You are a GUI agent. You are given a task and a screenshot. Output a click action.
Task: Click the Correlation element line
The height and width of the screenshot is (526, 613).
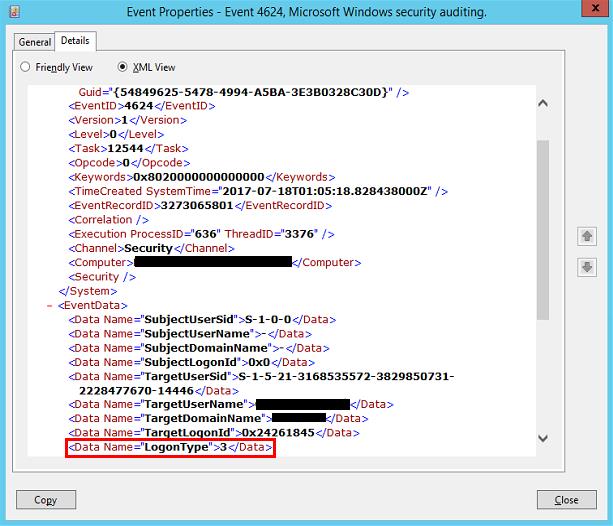[x=109, y=220]
